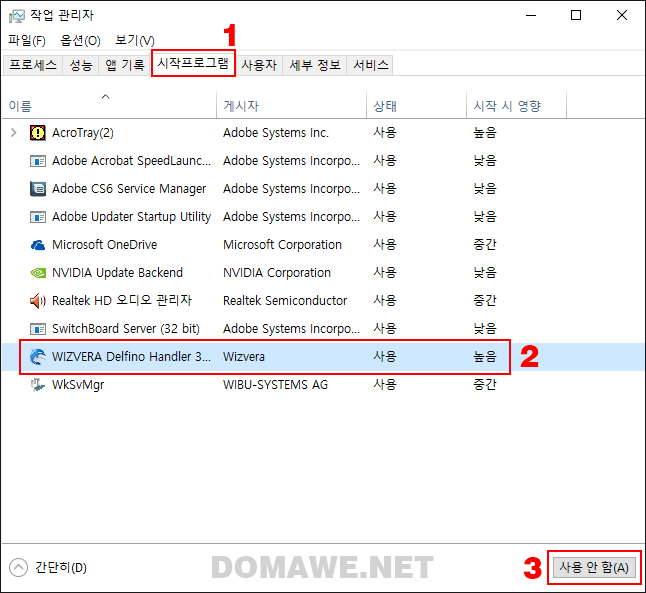Viewport: 646px width, 593px height.
Task: Close the 작업 관리자 window
Action: 622,16
